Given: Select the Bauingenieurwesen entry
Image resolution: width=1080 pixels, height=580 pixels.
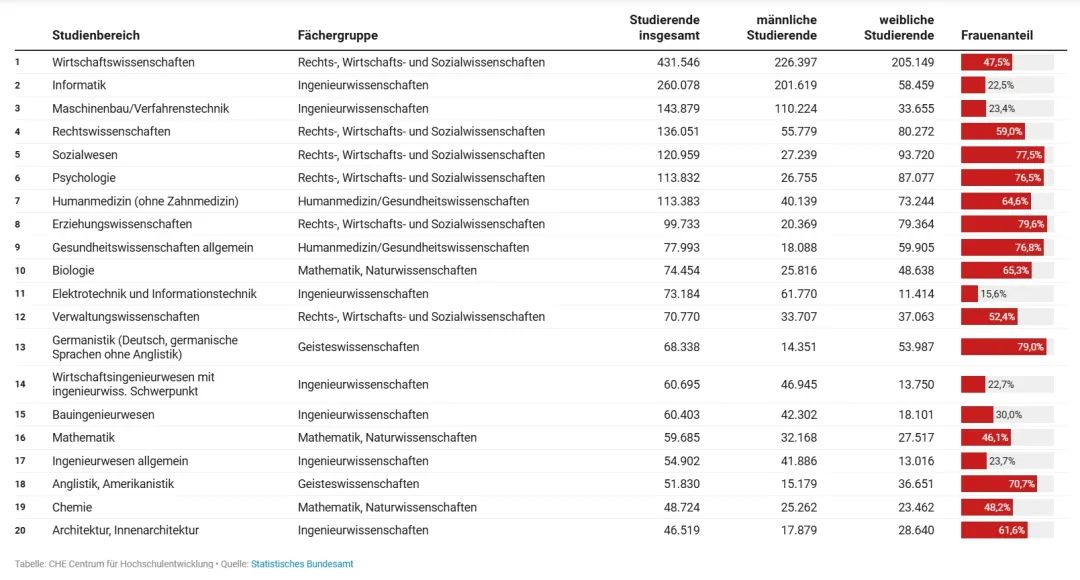Looking at the screenshot, I should pyautogui.click(x=103, y=415).
